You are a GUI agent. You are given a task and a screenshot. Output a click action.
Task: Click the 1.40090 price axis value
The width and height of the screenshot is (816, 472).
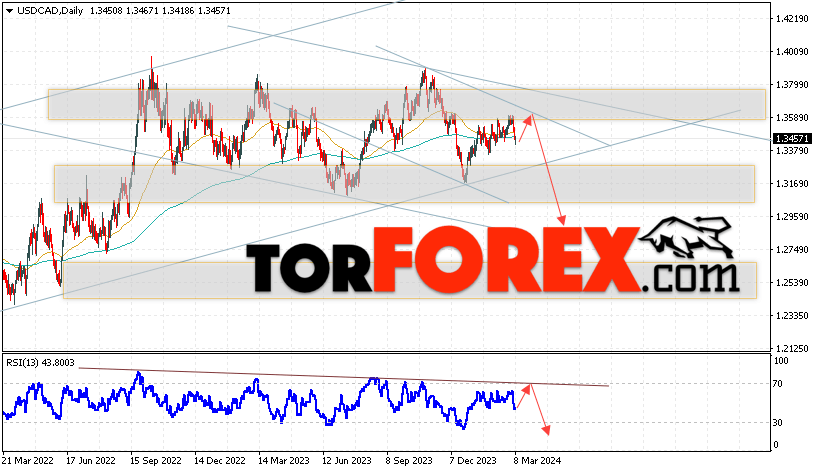coord(792,52)
